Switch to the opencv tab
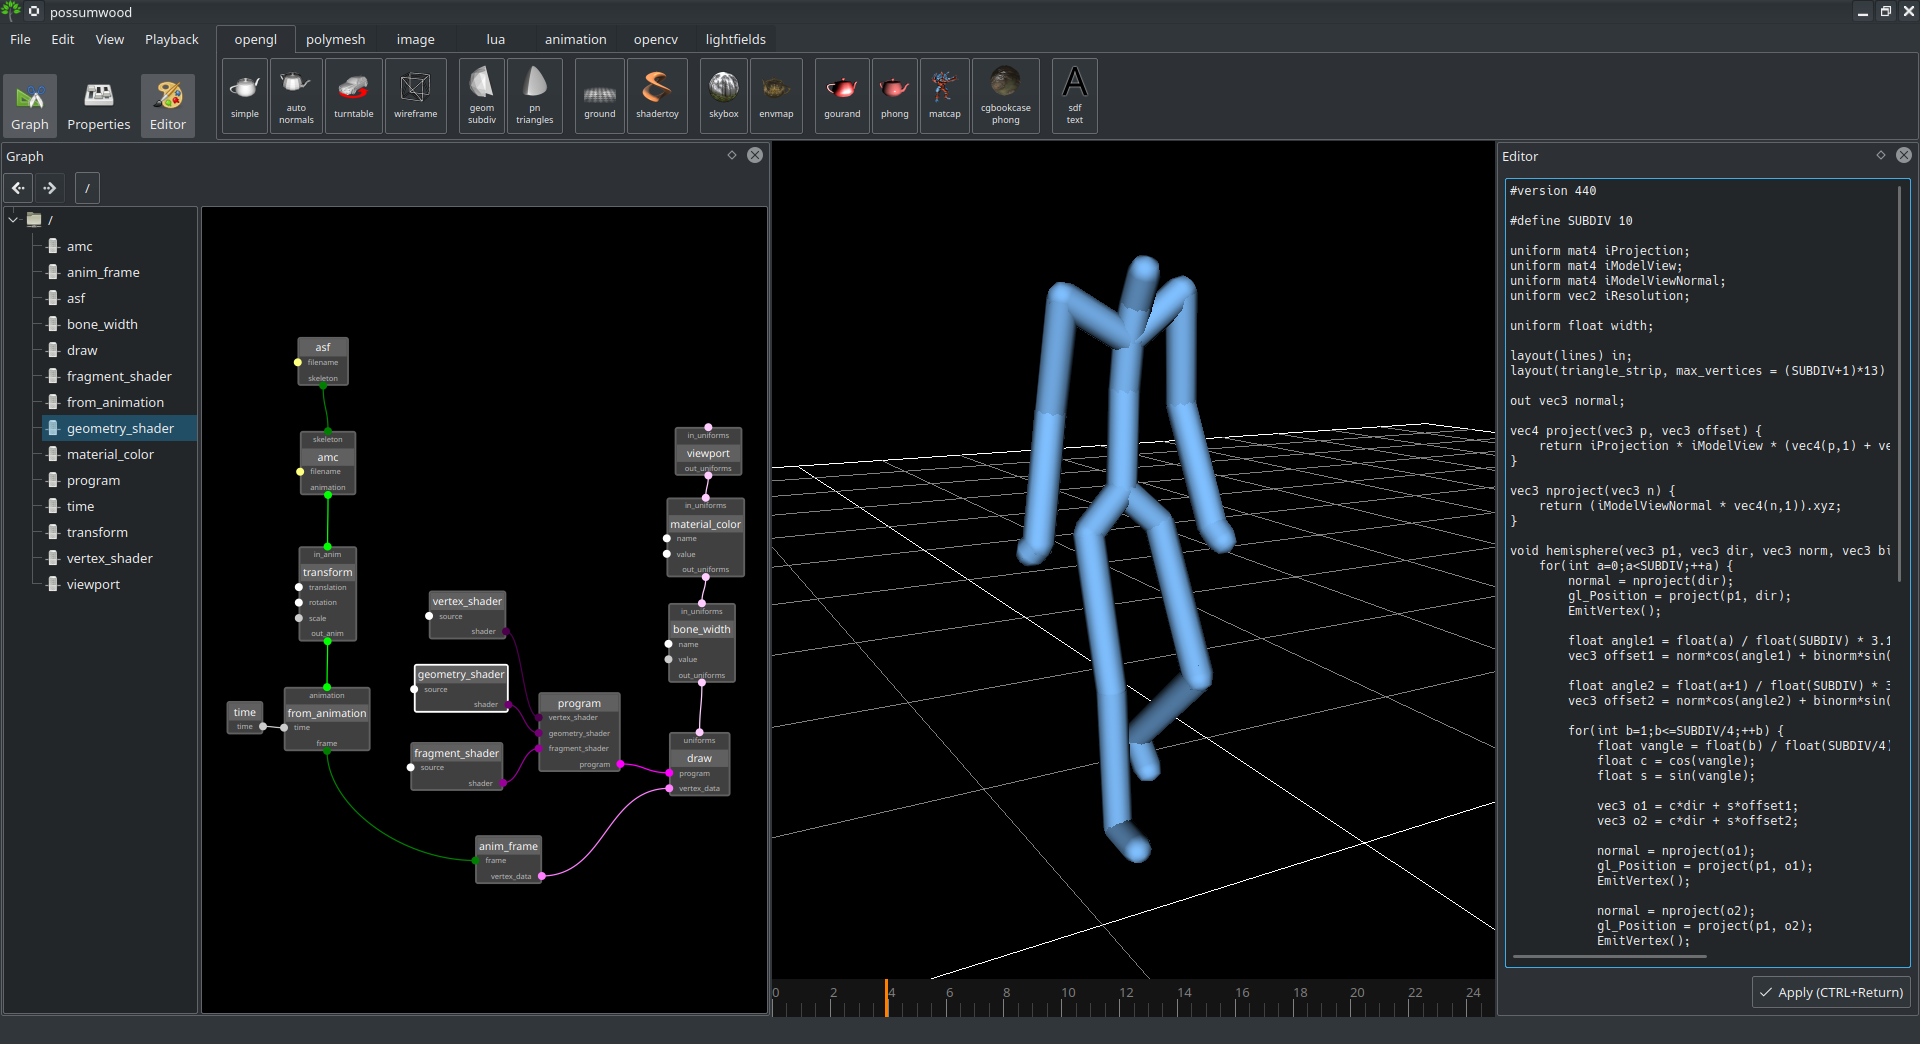The height and width of the screenshot is (1044, 1920). (x=656, y=39)
